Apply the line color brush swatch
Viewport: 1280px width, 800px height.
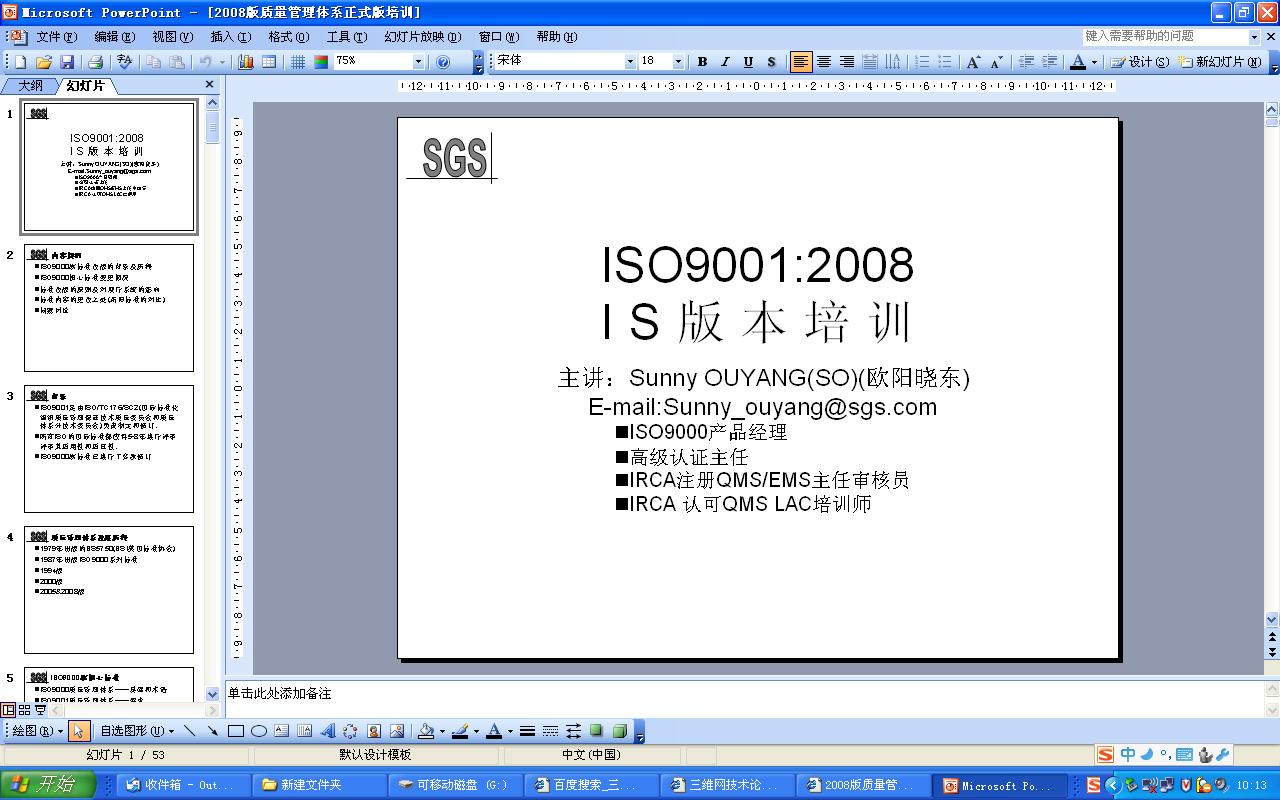(460, 731)
